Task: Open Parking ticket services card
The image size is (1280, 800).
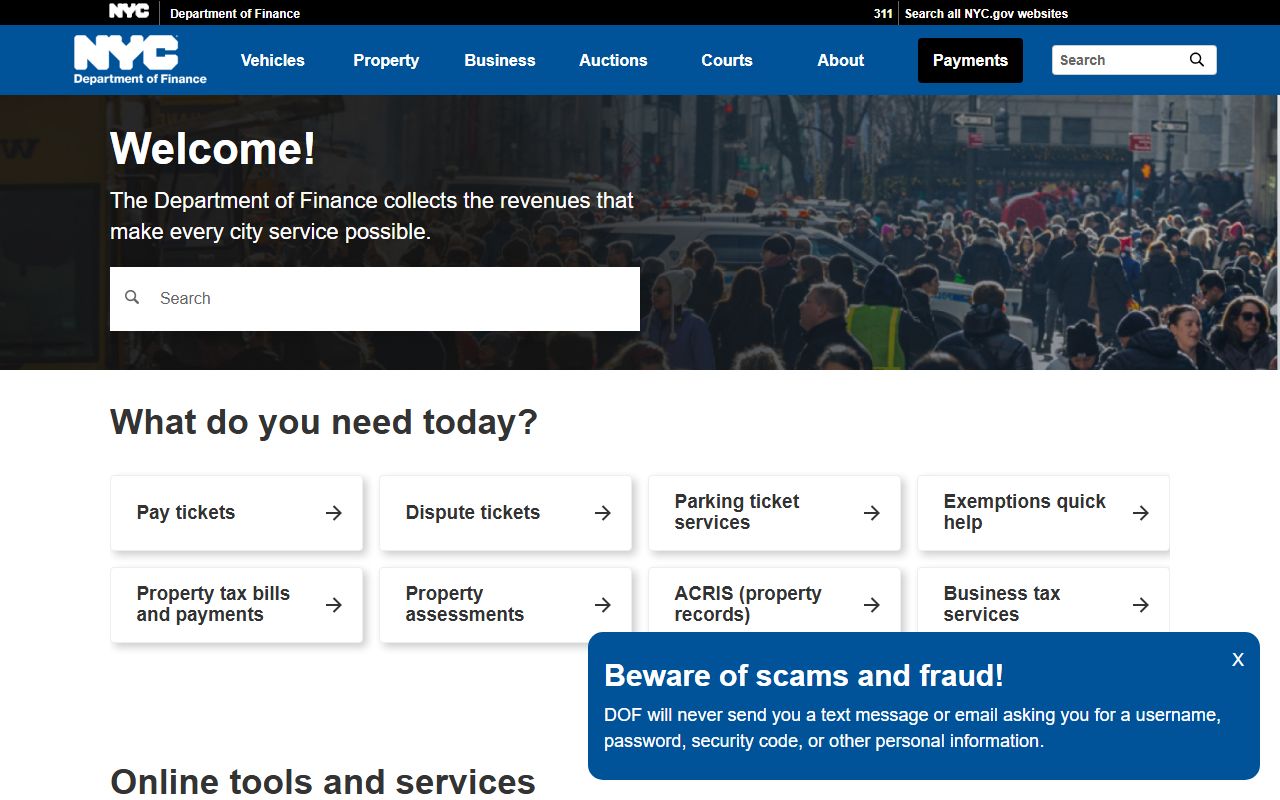Action: (x=775, y=513)
